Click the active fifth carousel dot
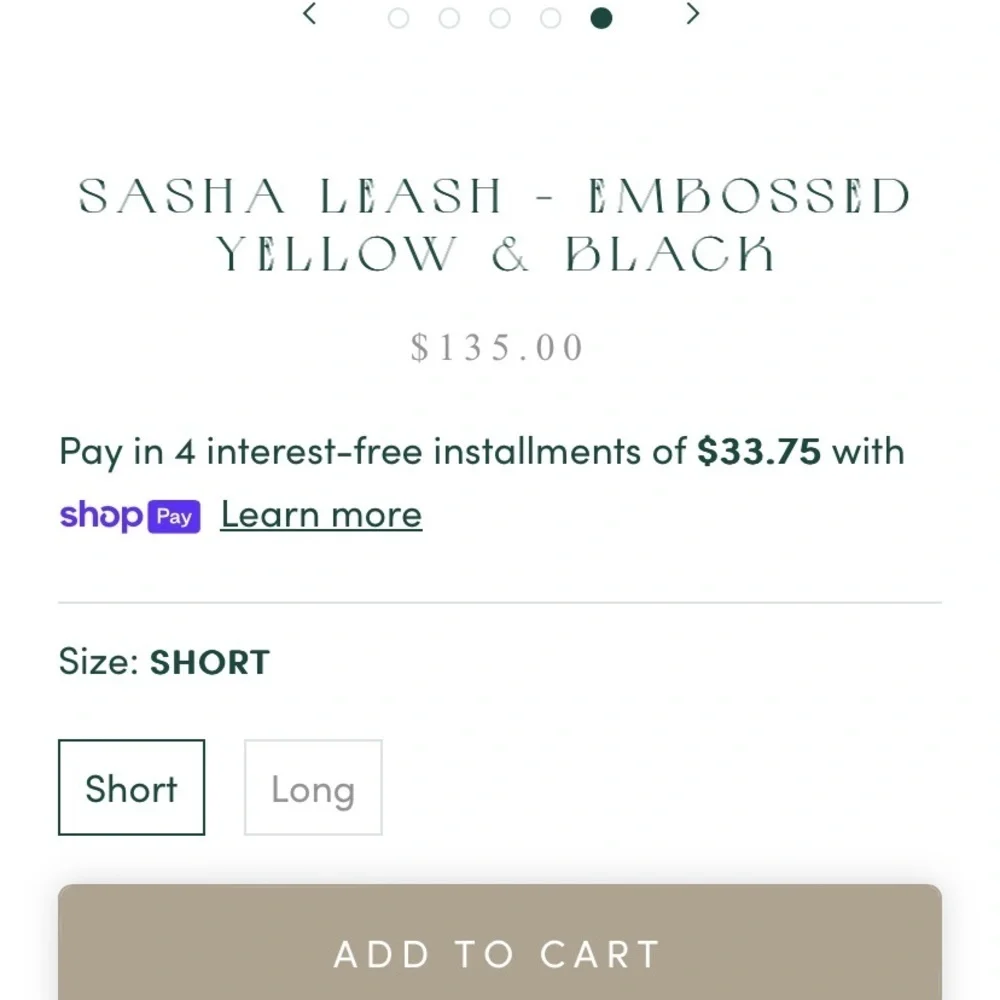1000x1000 pixels. tap(601, 18)
